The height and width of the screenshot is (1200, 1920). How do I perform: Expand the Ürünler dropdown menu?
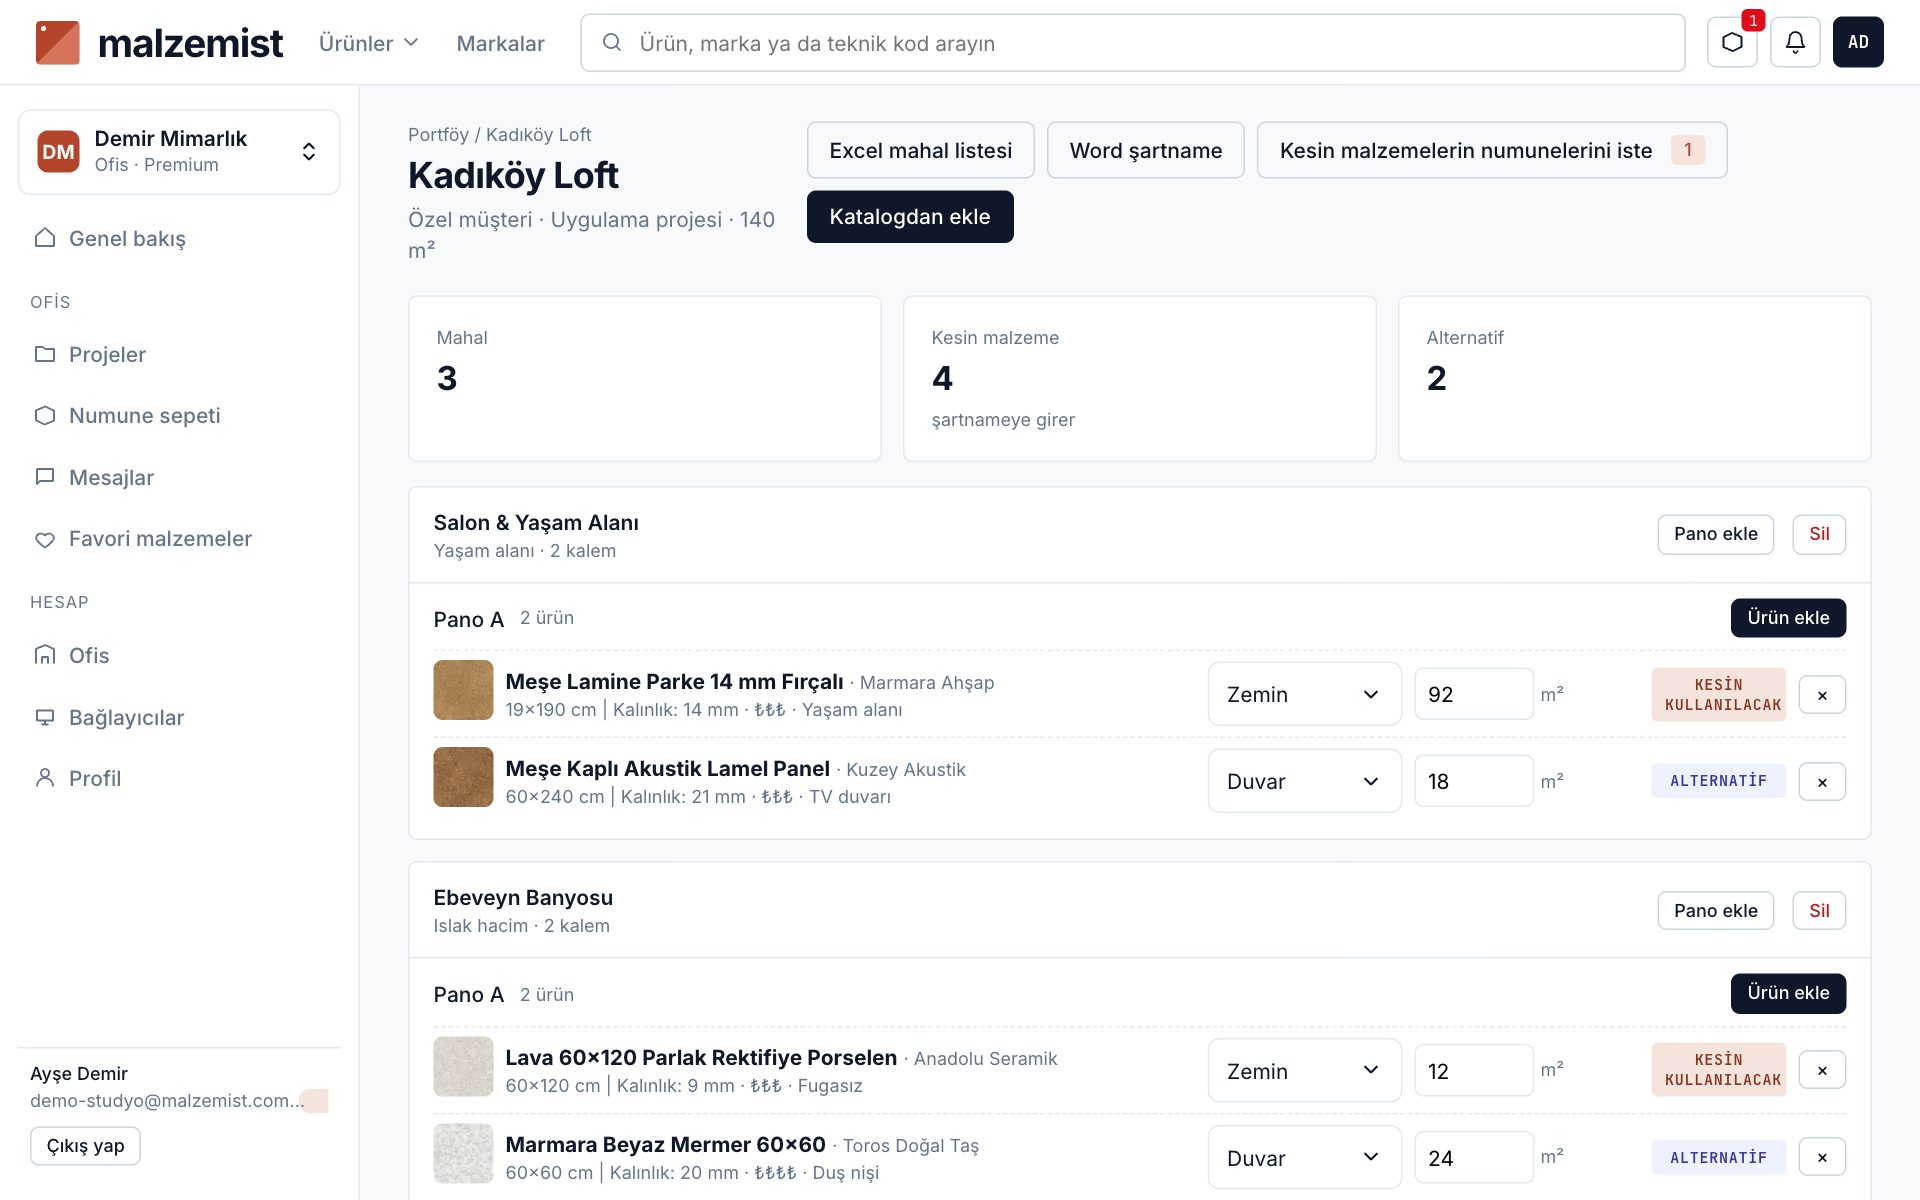[368, 43]
